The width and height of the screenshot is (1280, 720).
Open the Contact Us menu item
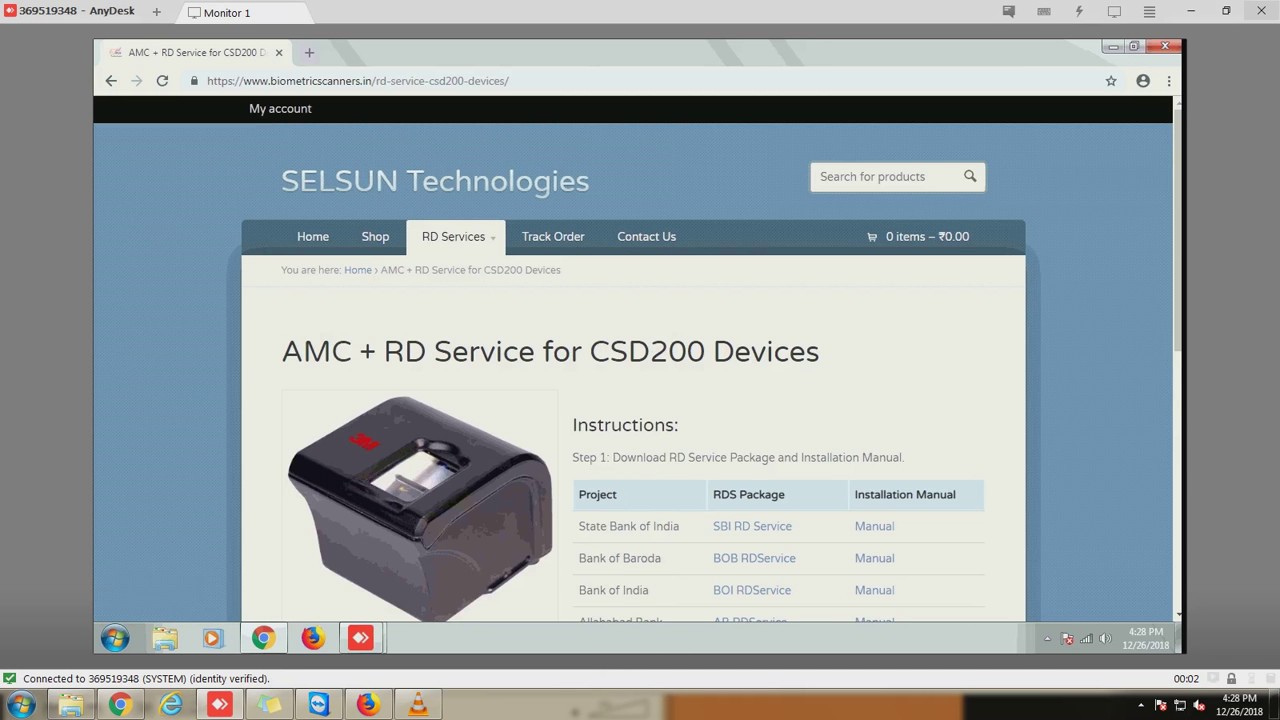pos(646,237)
